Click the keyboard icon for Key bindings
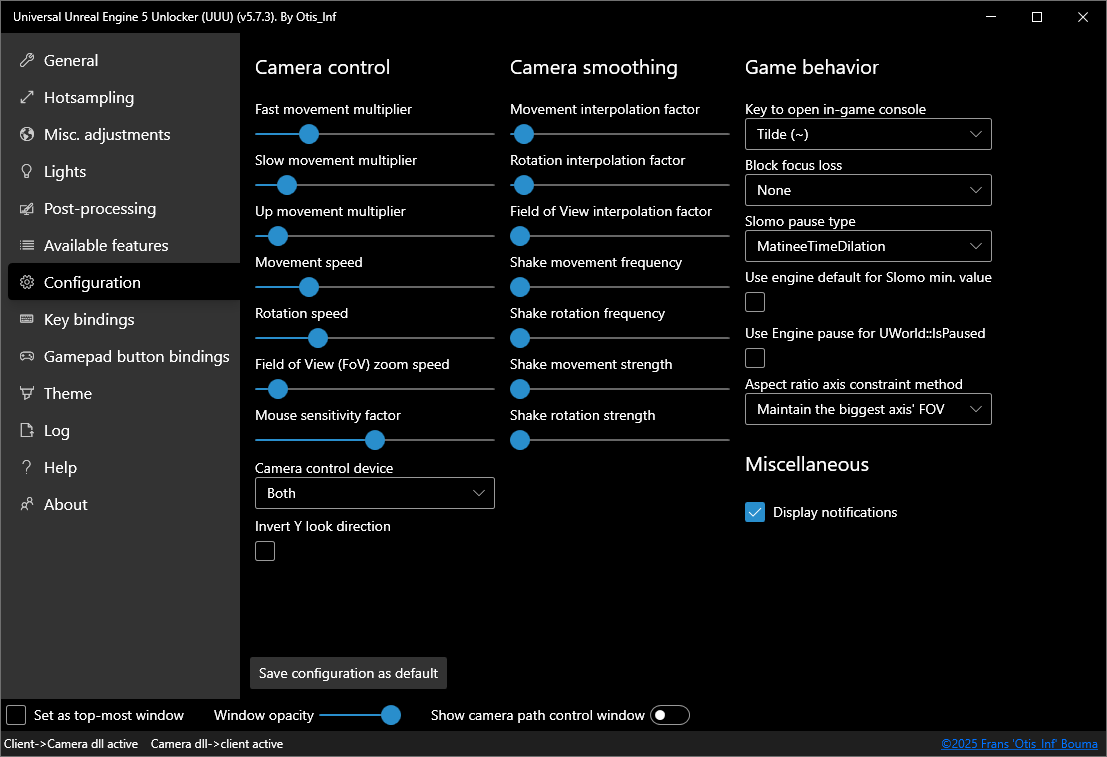The width and height of the screenshot is (1107, 757). pyautogui.click(x=27, y=320)
